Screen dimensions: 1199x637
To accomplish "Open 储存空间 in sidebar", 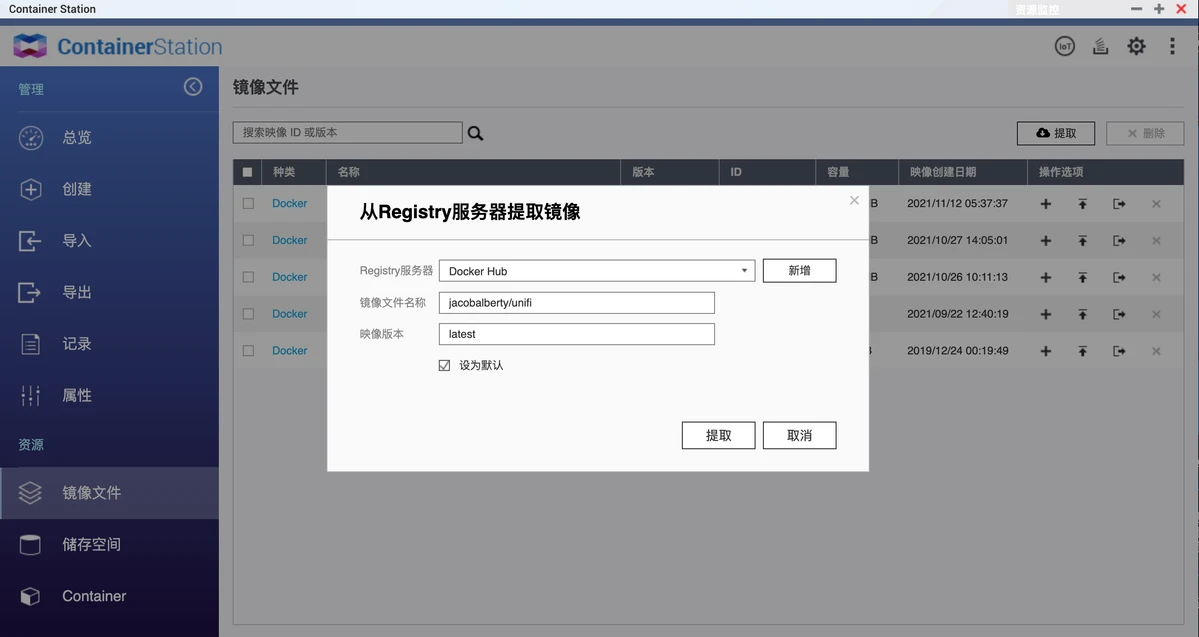I will (109, 544).
